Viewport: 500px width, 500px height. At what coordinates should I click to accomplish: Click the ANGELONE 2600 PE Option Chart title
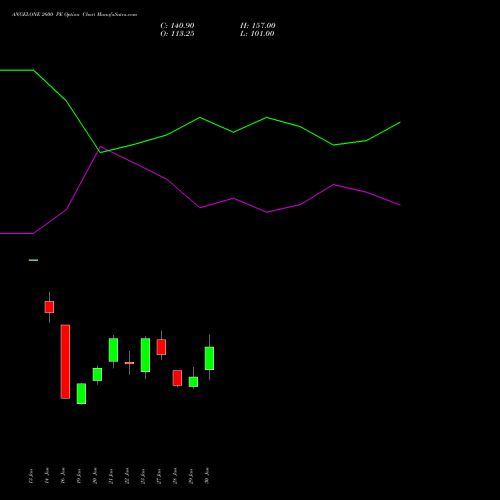tap(74, 15)
